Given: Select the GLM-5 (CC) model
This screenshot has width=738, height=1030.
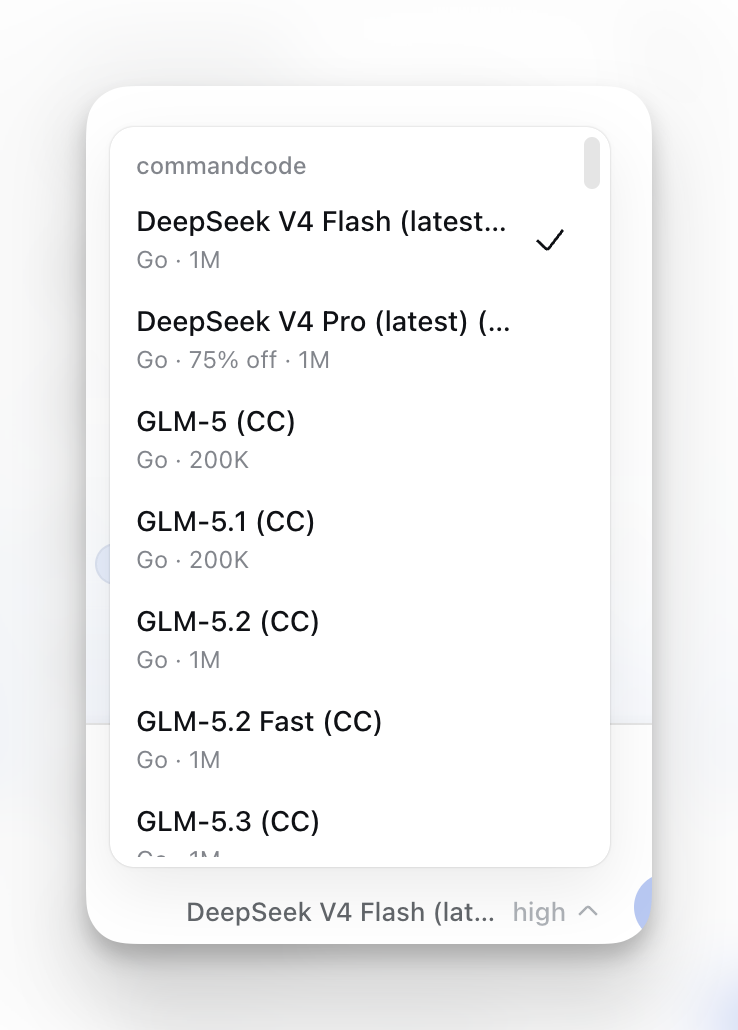Looking at the screenshot, I should click(359, 440).
